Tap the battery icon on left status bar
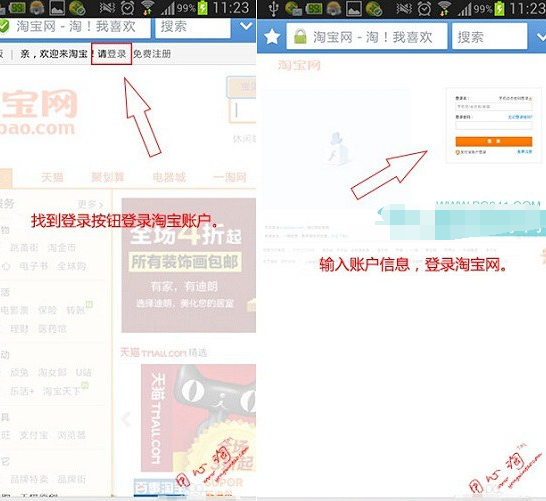 tap(203, 8)
